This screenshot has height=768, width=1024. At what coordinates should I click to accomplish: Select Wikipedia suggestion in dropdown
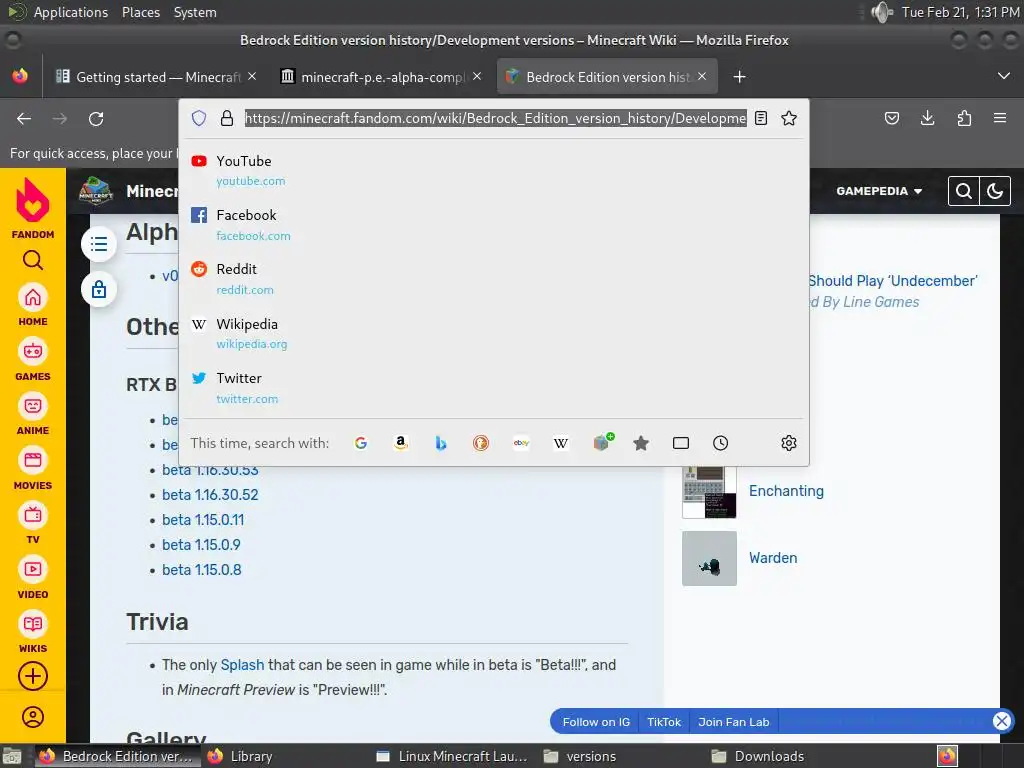pos(494,333)
